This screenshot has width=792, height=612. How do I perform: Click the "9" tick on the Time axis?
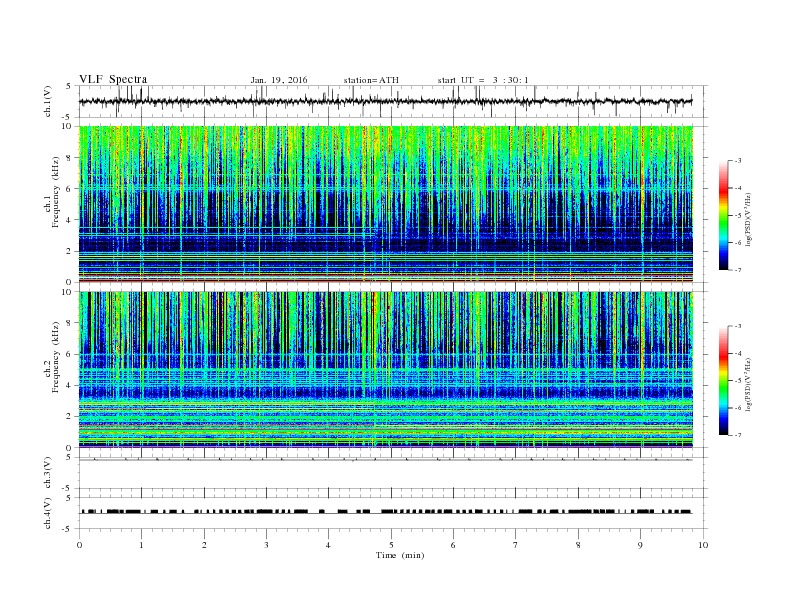click(x=640, y=545)
